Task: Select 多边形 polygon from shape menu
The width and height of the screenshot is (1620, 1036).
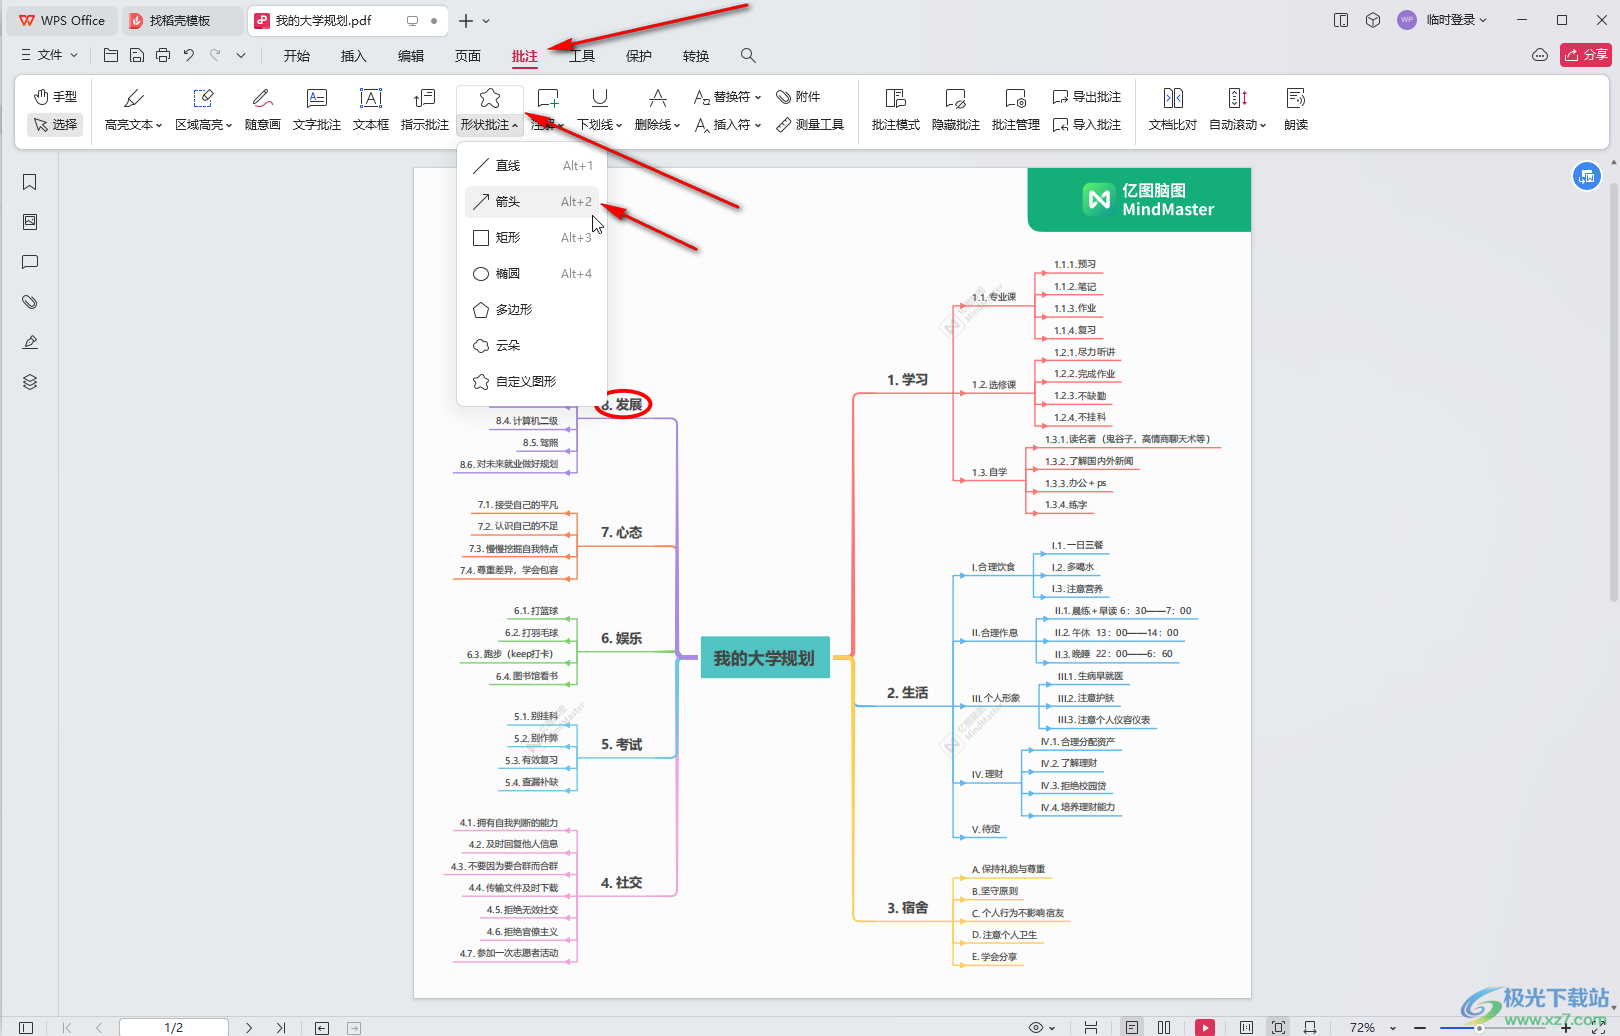Action: [532, 309]
